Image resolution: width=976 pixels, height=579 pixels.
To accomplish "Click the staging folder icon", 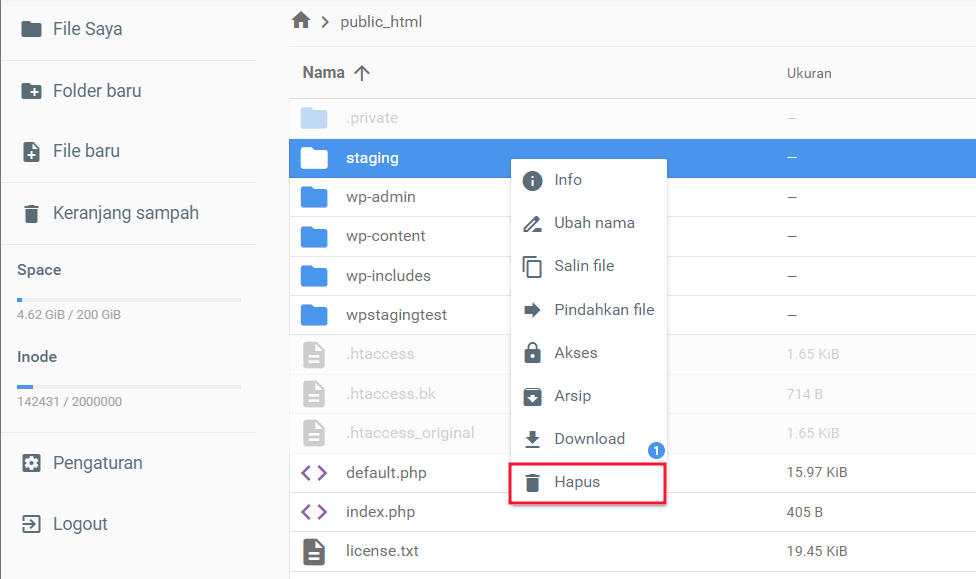I will 313,157.
